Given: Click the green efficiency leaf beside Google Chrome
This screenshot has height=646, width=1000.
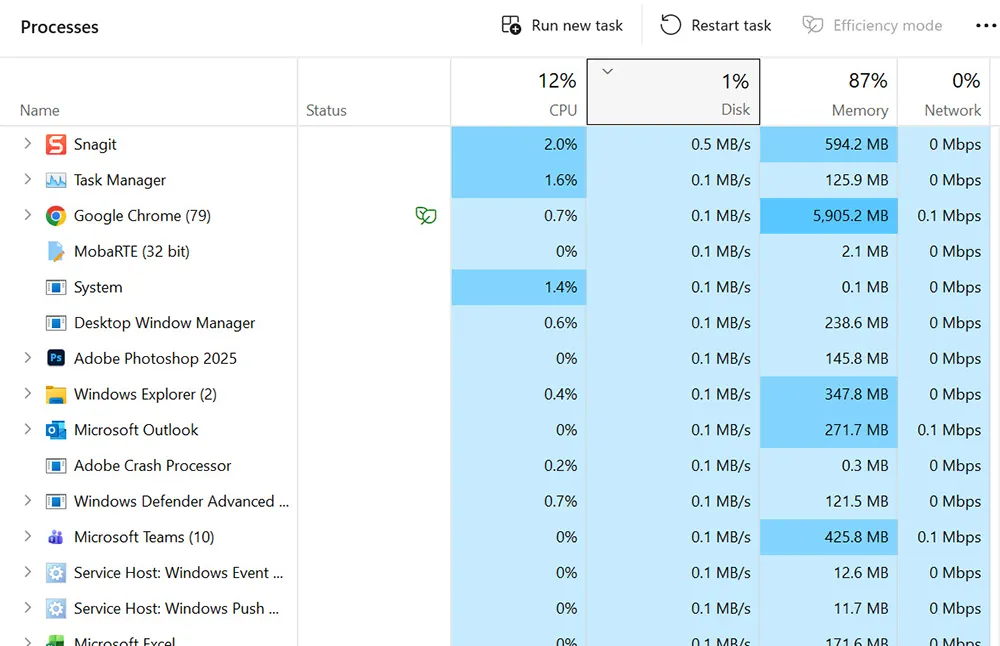Looking at the screenshot, I should (x=426, y=215).
